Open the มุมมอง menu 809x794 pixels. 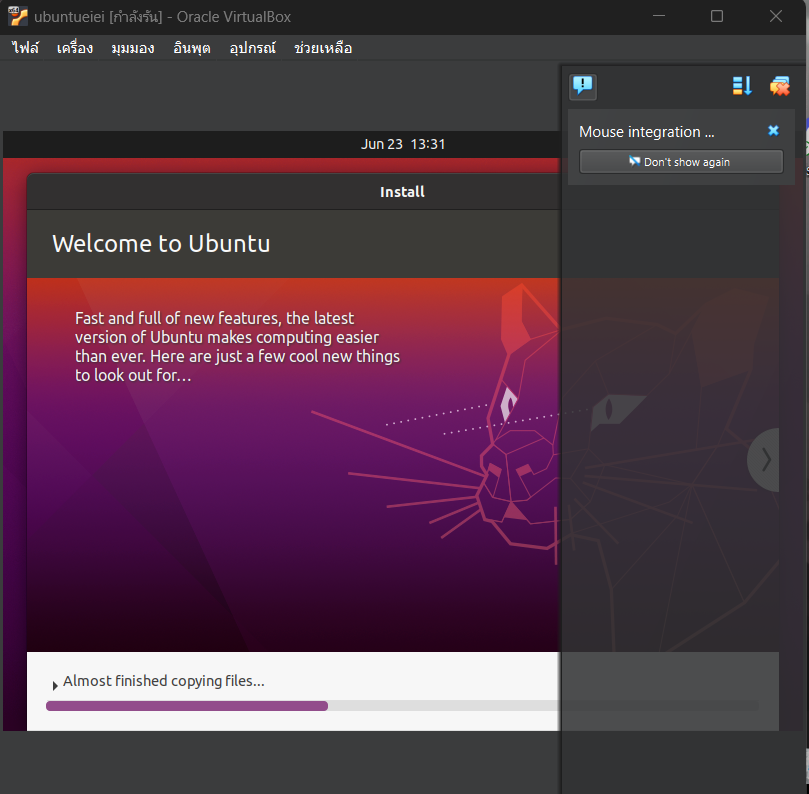(x=132, y=48)
